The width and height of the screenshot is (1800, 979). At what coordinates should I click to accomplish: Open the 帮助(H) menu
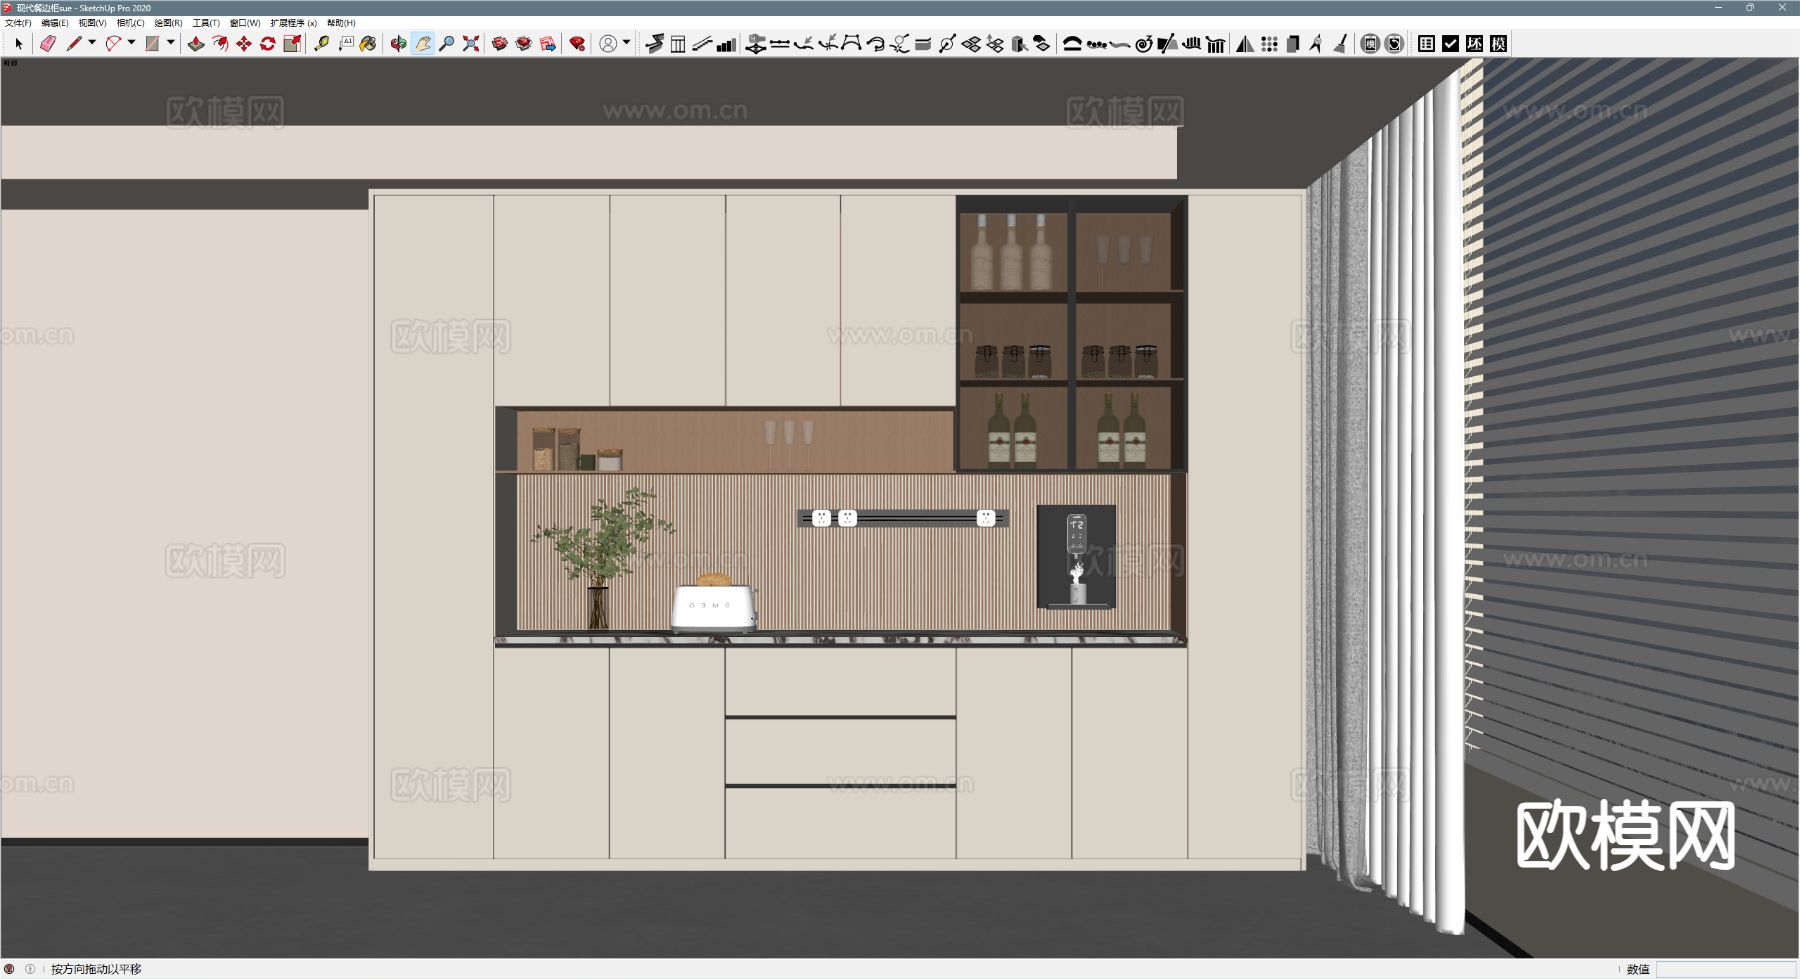(341, 23)
